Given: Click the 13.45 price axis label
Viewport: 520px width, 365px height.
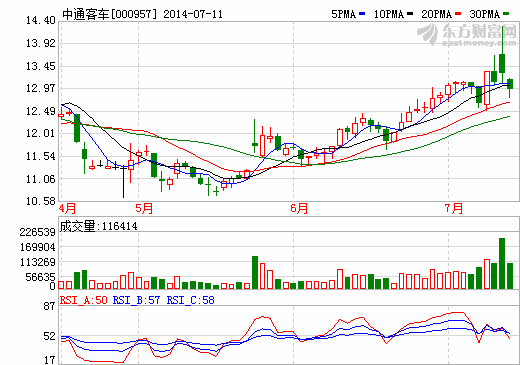Looking at the screenshot, I should [41, 66].
